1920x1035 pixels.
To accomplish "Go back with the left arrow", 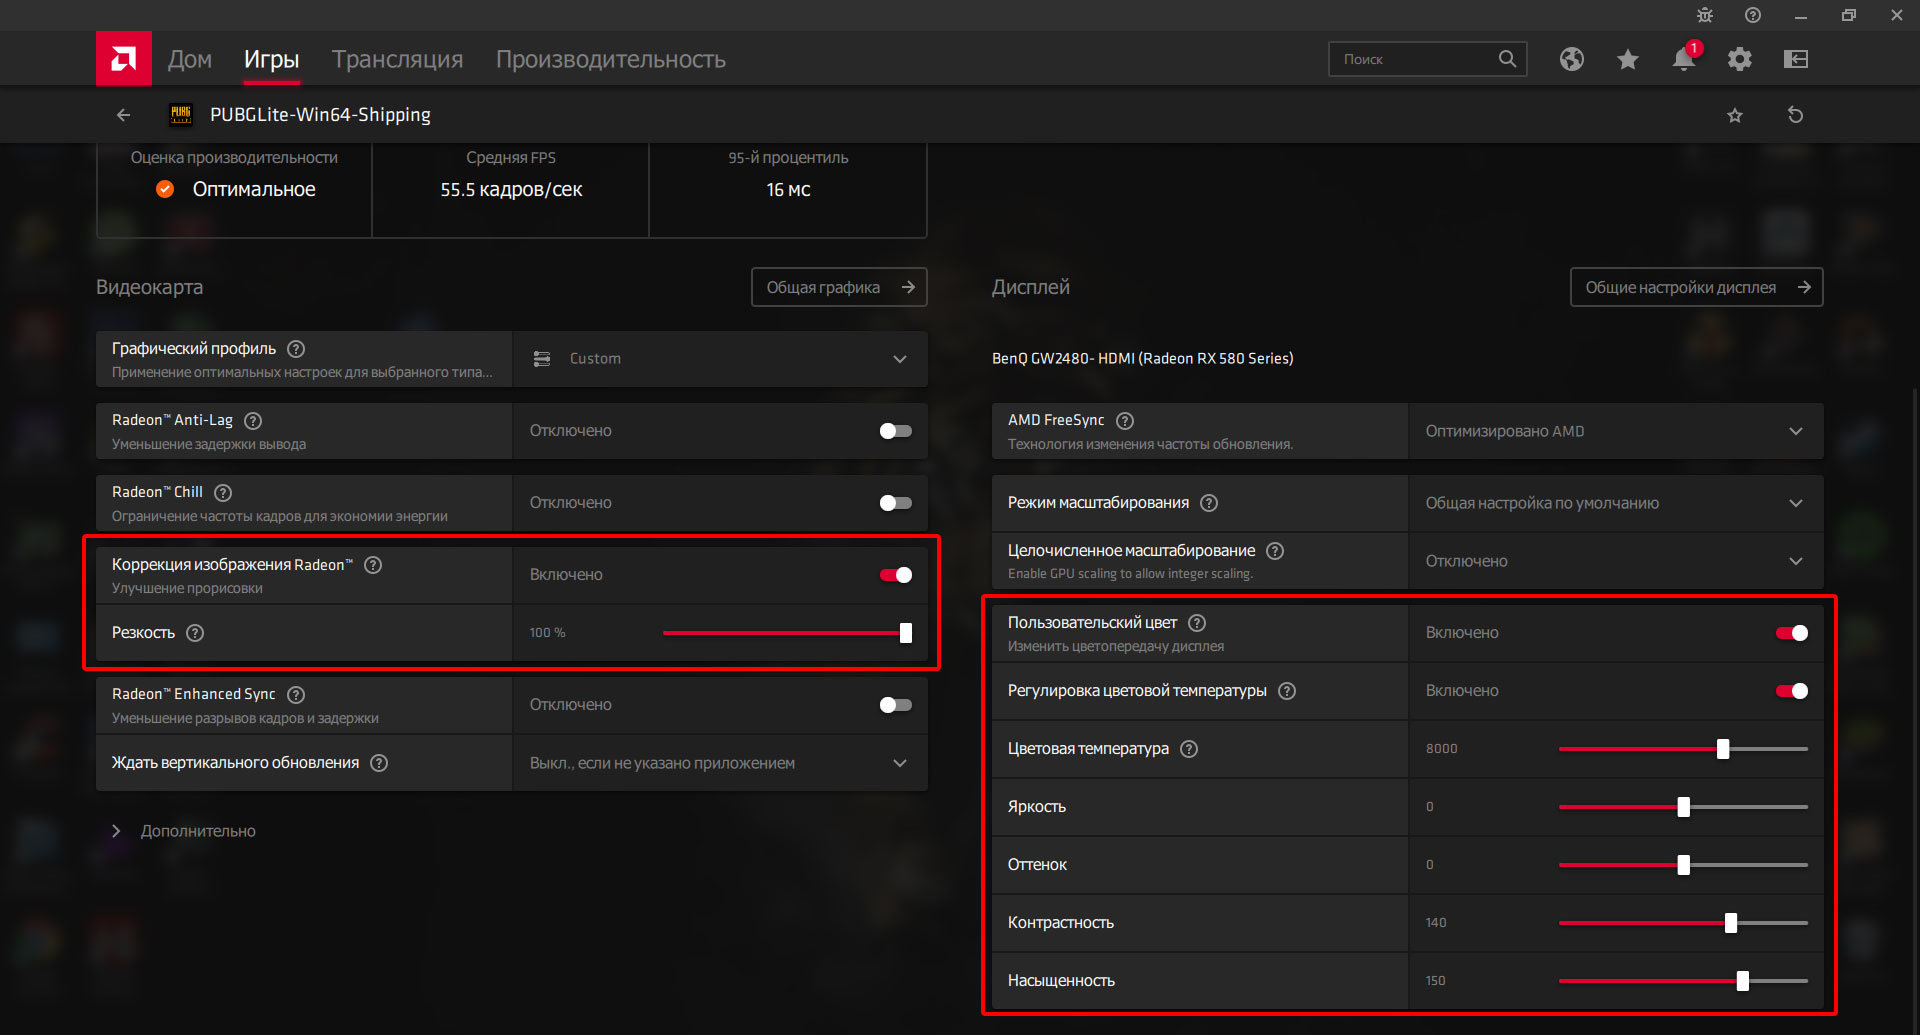I will 123,115.
